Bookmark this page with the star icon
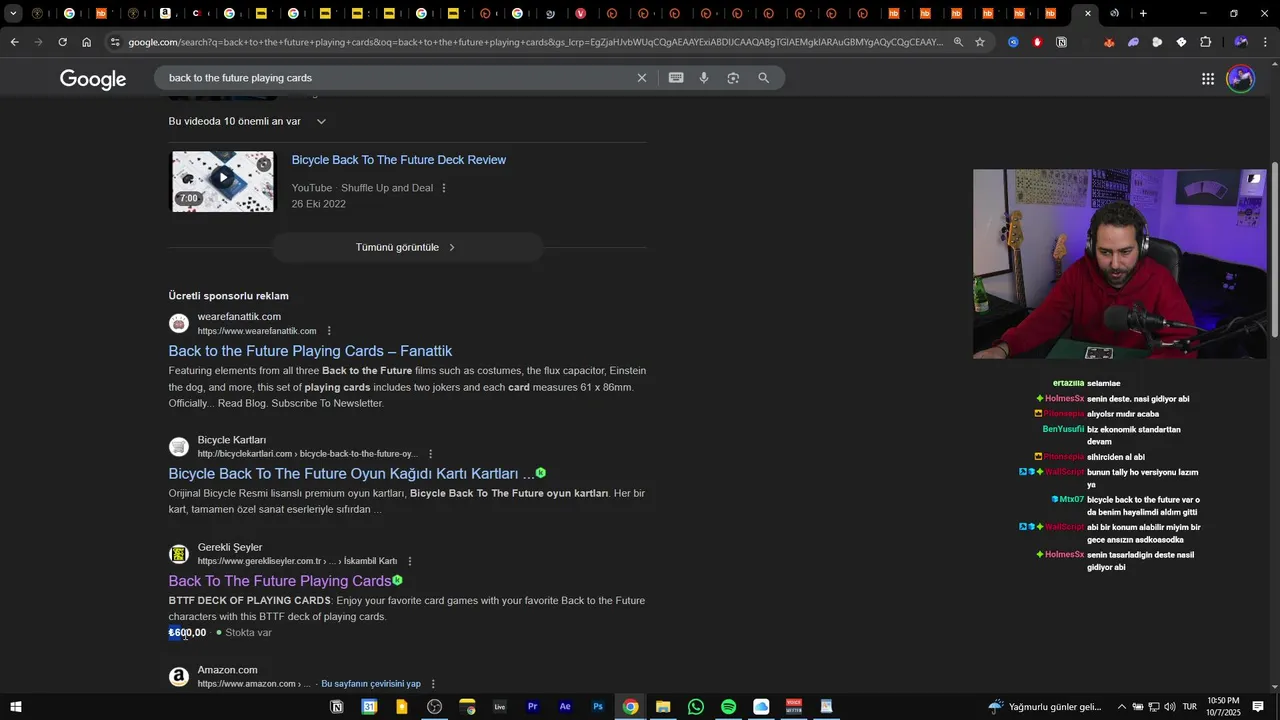The width and height of the screenshot is (1280, 720). (980, 42)
